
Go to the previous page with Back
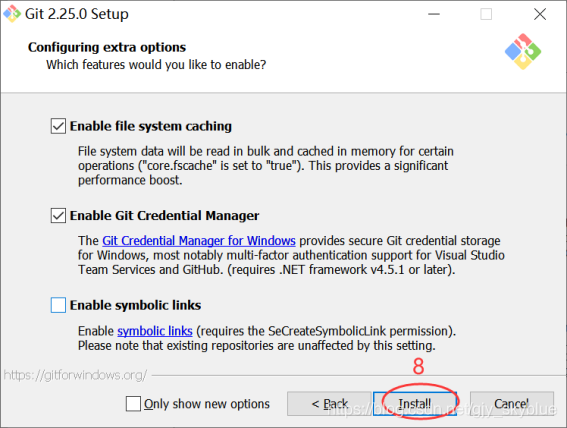point(329,403)
